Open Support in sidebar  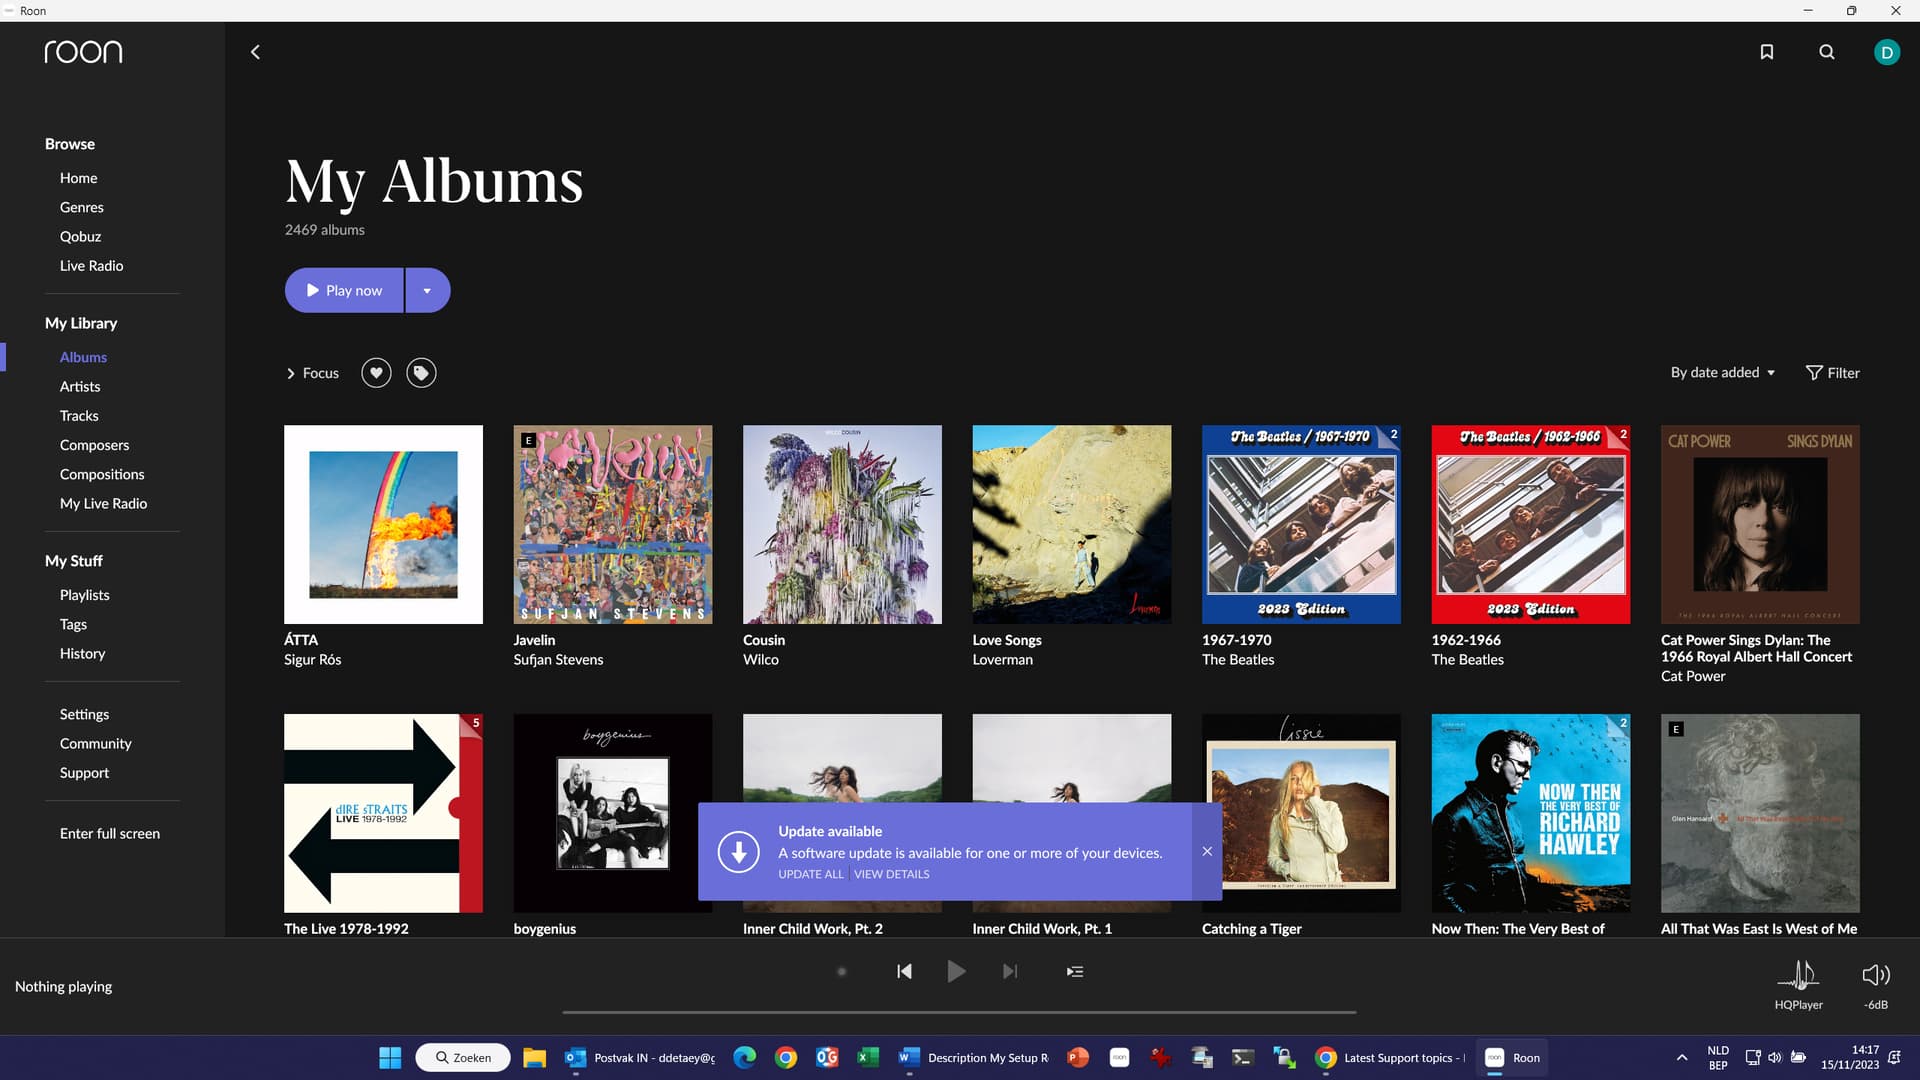point(84,773)
